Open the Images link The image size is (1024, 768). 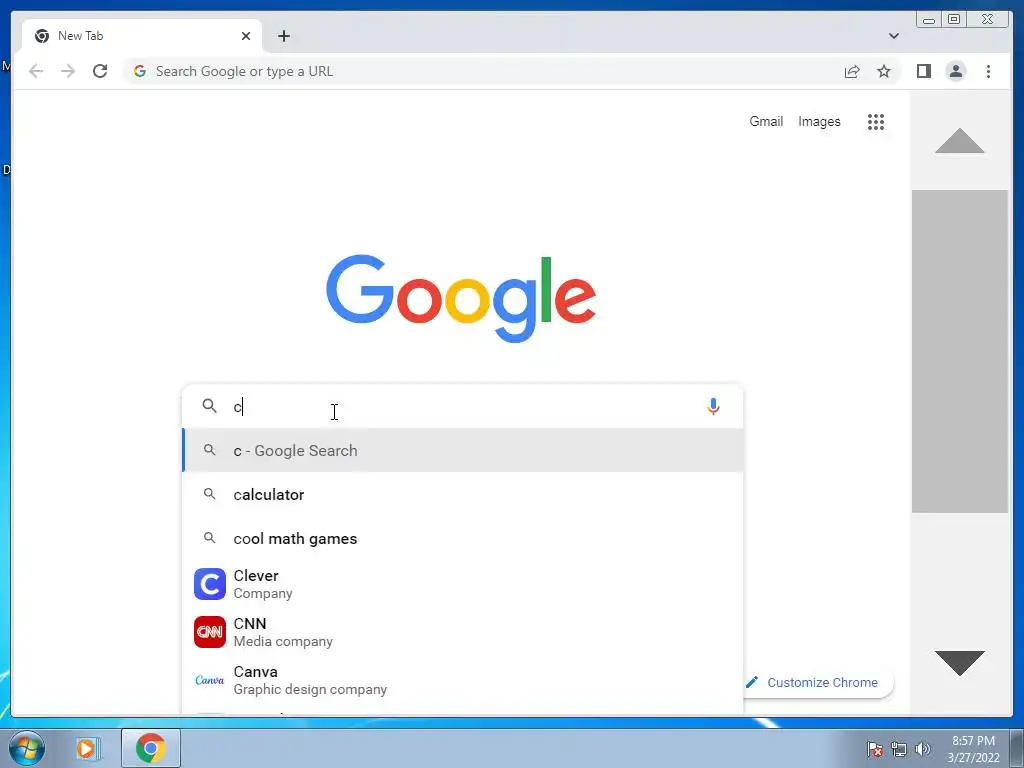819,121
